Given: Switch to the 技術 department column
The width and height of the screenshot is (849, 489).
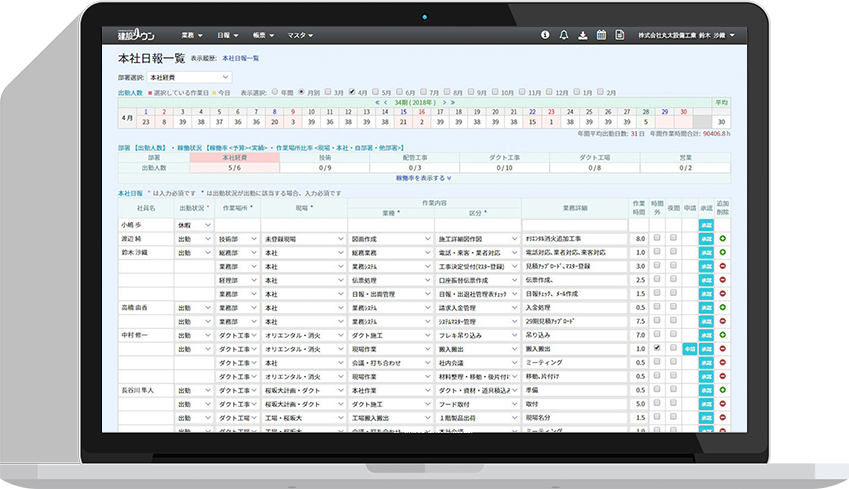Looking at the screenshot, I should click(x=325, y=158).
